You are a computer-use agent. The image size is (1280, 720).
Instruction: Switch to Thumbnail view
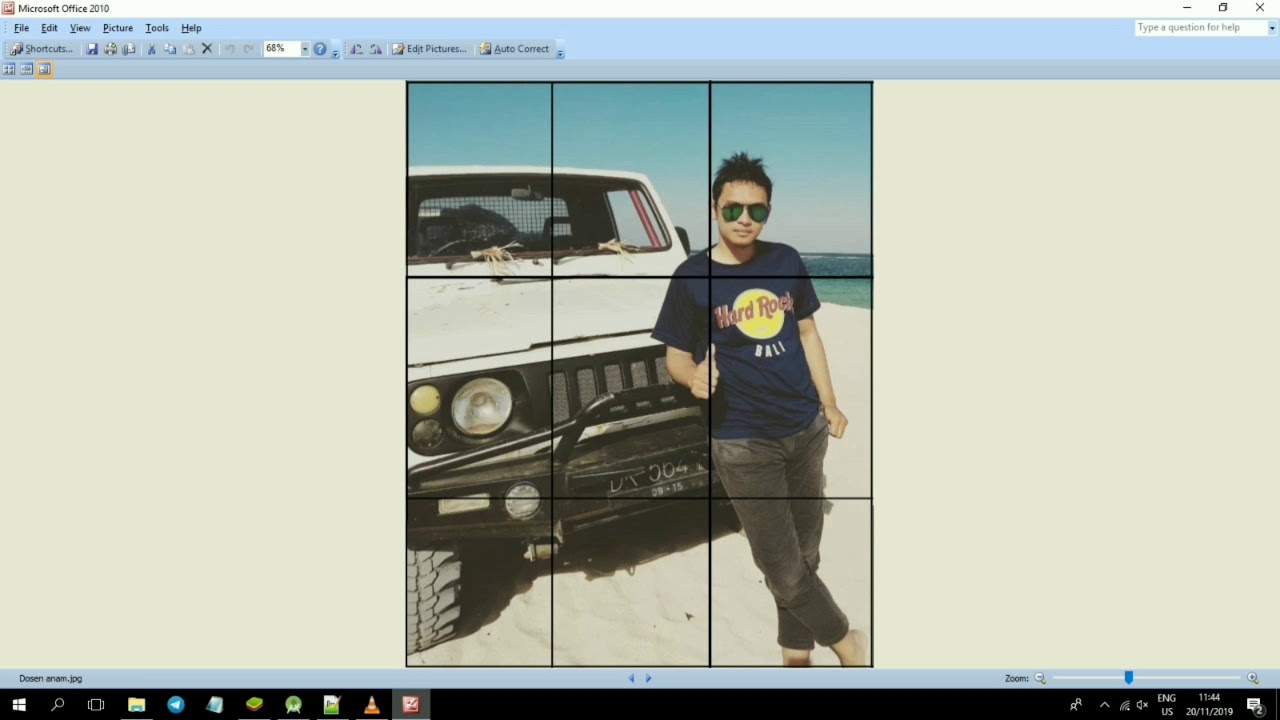[x=9, y=69]
